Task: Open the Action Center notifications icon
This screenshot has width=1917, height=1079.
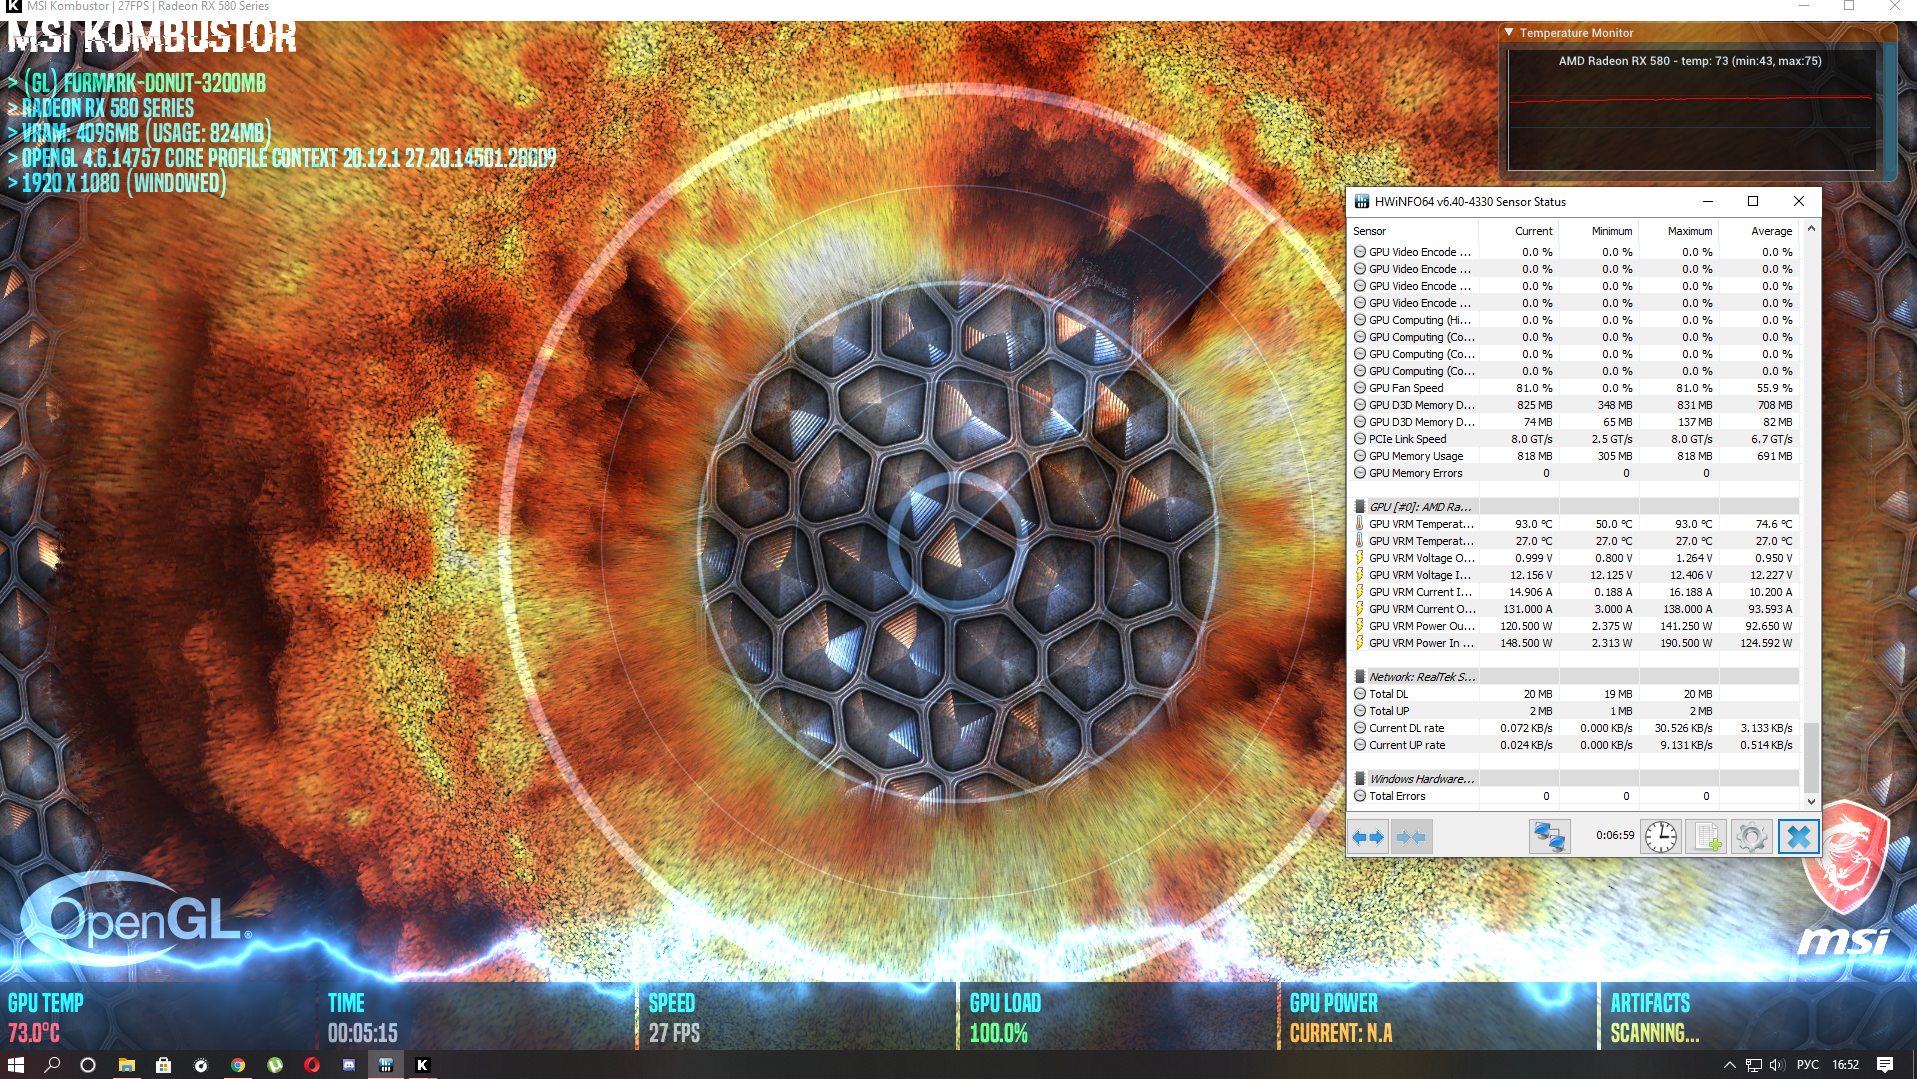Action: click(1885, 1065)
